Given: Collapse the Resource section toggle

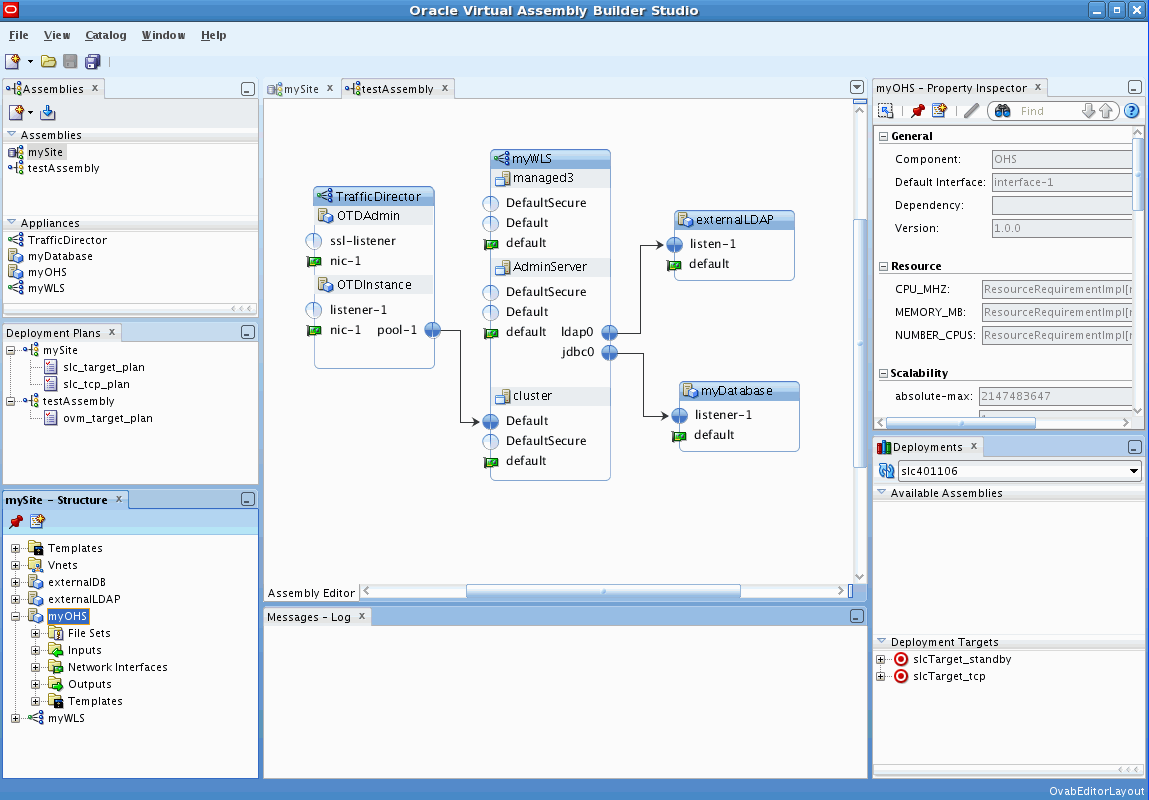Looking at the screenshot, I should click(x=884, y=267).
